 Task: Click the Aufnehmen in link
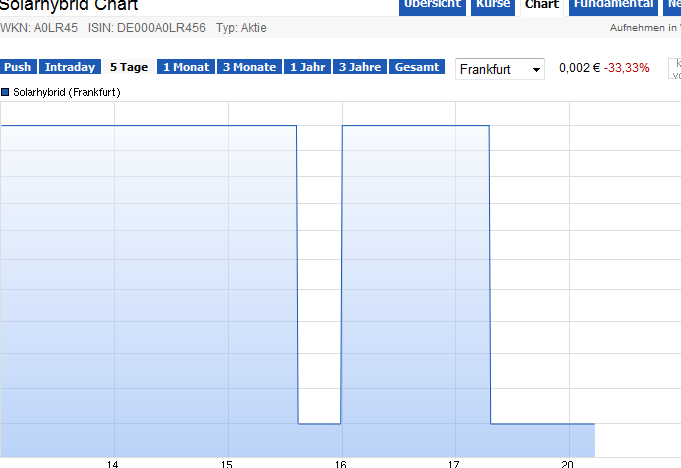[644, 28]
